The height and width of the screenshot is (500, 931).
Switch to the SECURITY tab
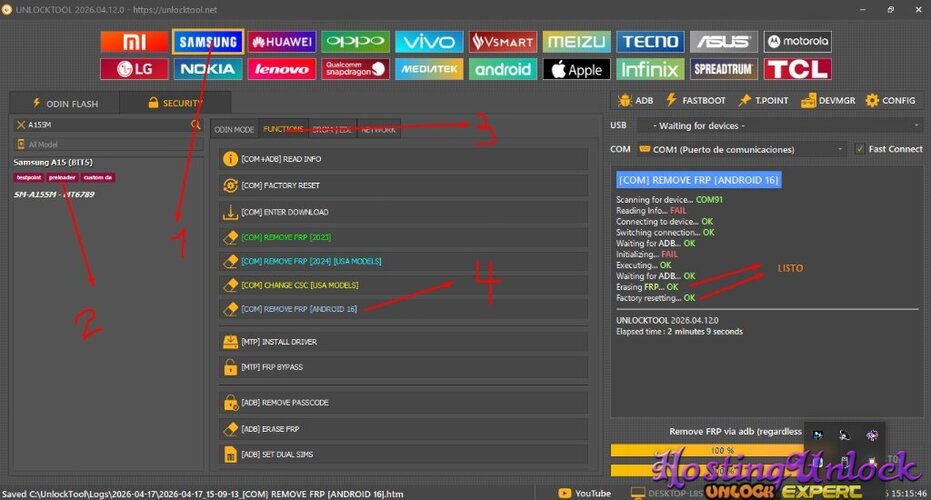pyautogui.click(x=175, y=103)
